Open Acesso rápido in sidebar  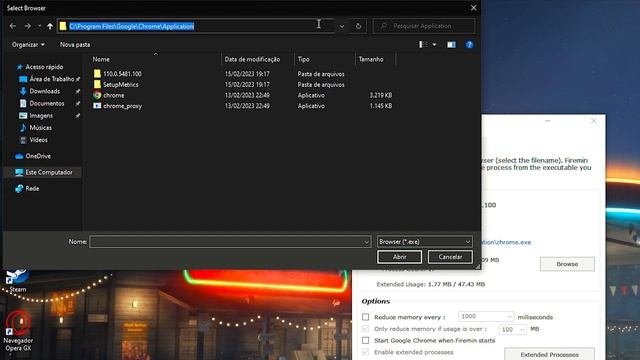[44, 67]
